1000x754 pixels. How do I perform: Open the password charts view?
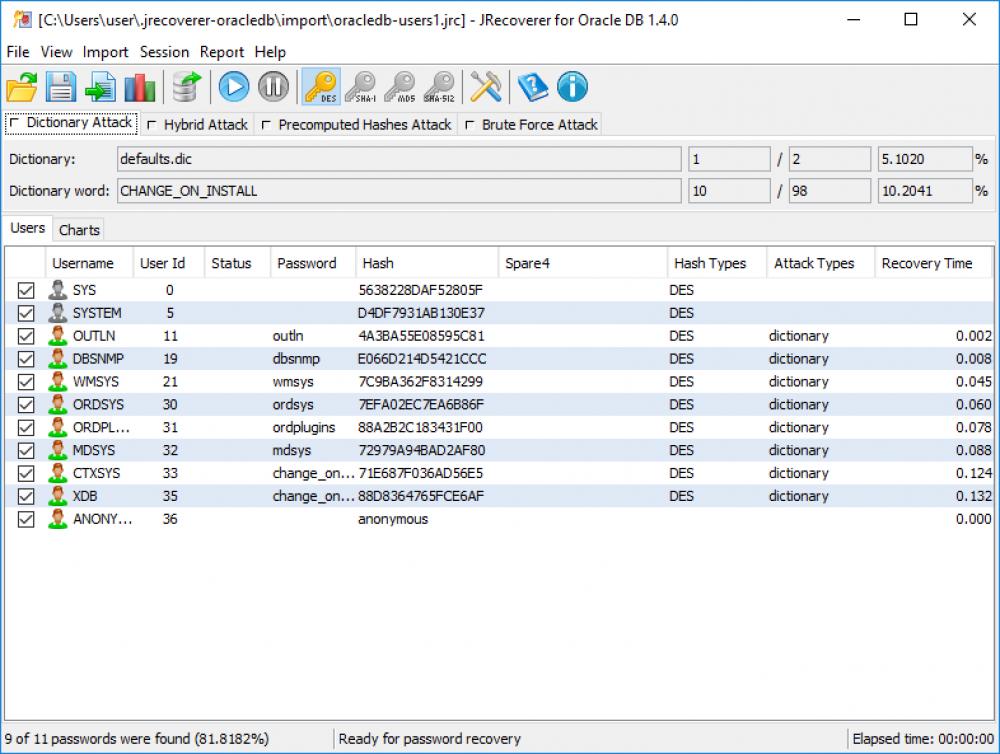[x=140, y=87]
